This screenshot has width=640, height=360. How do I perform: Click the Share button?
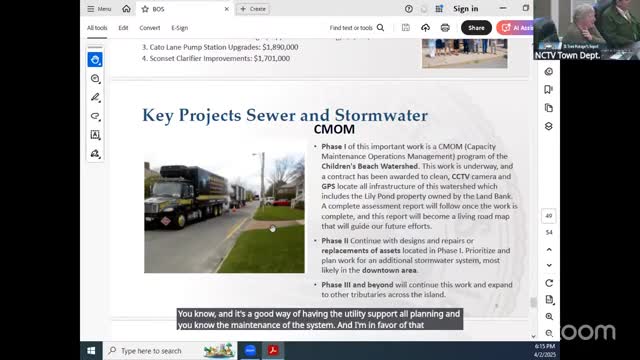click(476, 28)
